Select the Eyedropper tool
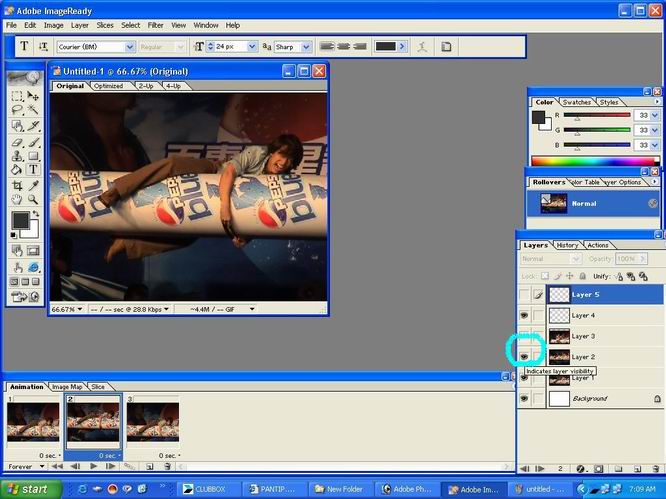The height and width of the screenshot is (499, 666). click(33, 186)
